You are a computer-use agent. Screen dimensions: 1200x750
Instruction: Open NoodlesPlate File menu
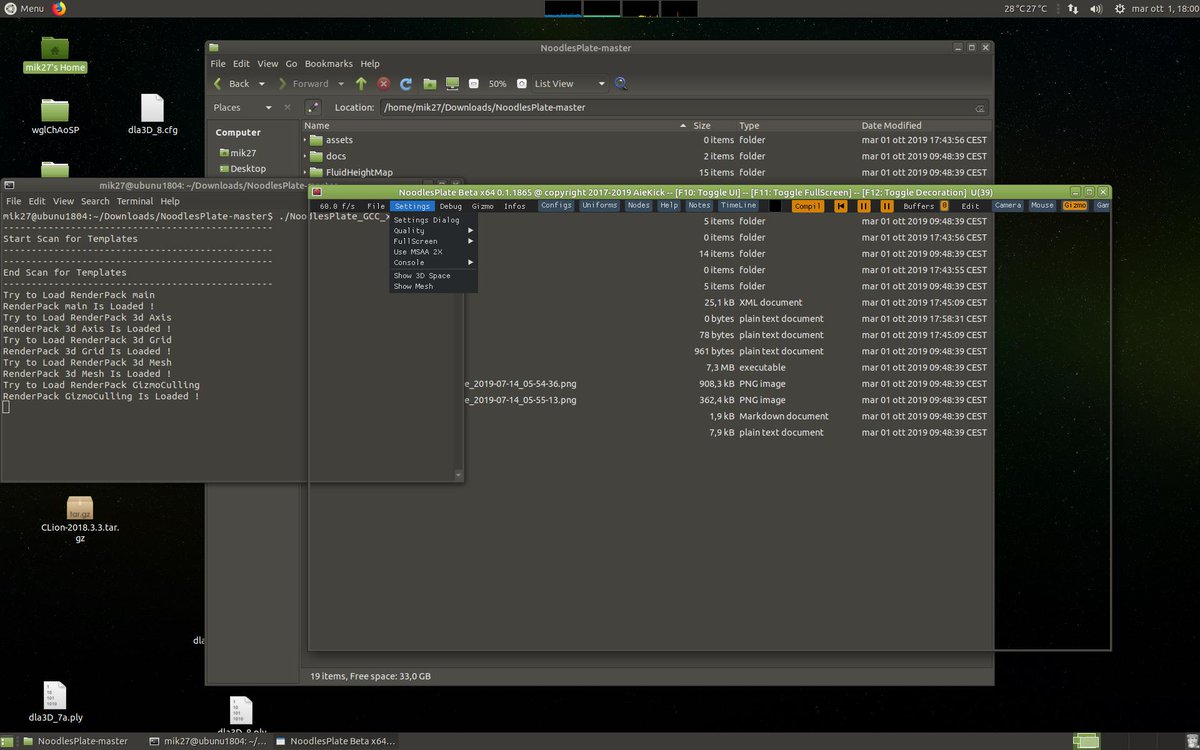376,206
